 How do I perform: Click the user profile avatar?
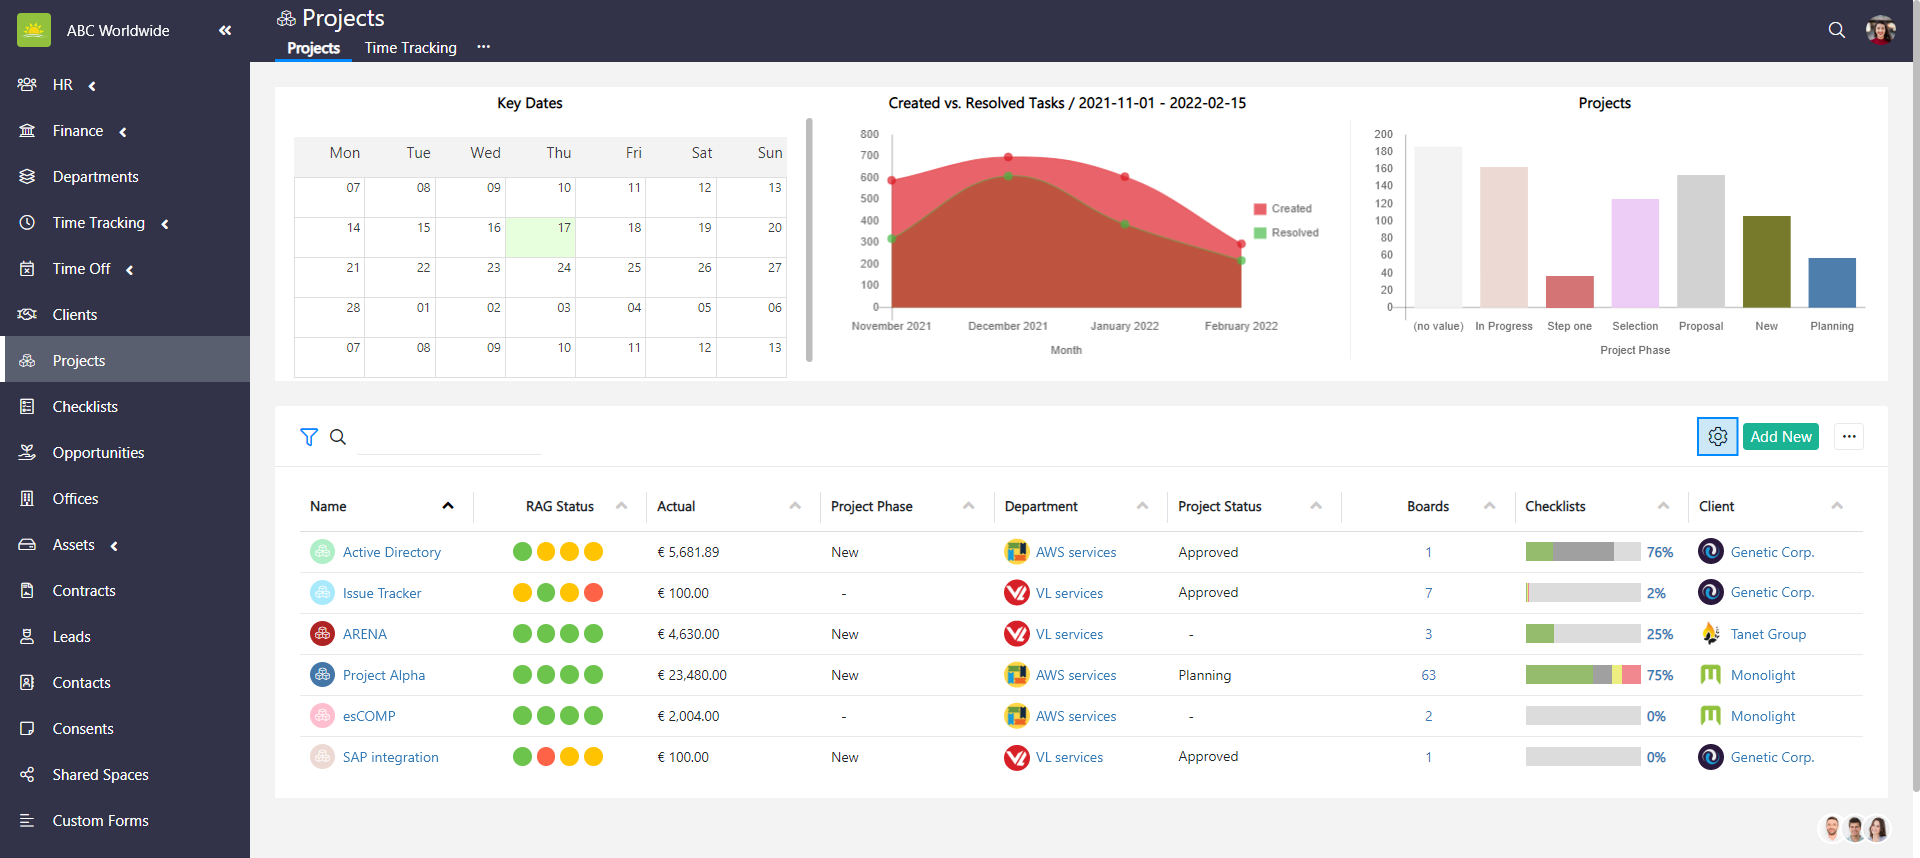pos(1880,30)
